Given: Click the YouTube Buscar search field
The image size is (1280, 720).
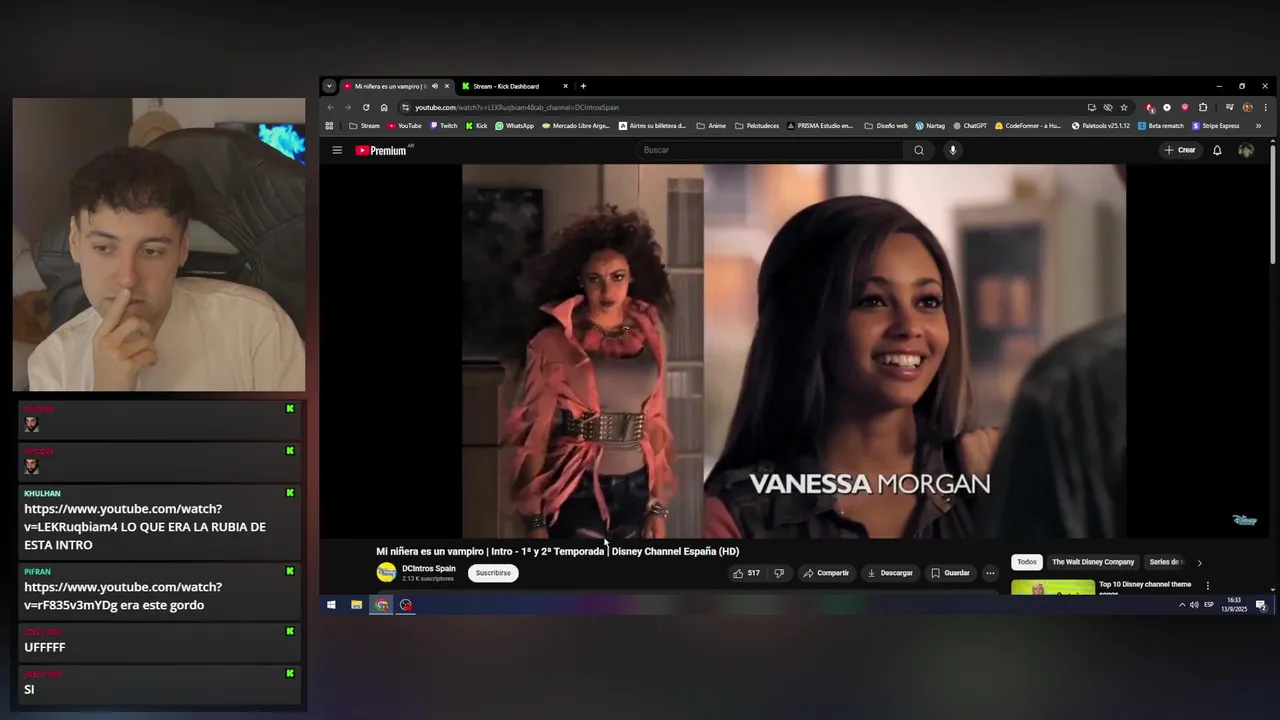Looking at the screenshot, I should point(770,150).
